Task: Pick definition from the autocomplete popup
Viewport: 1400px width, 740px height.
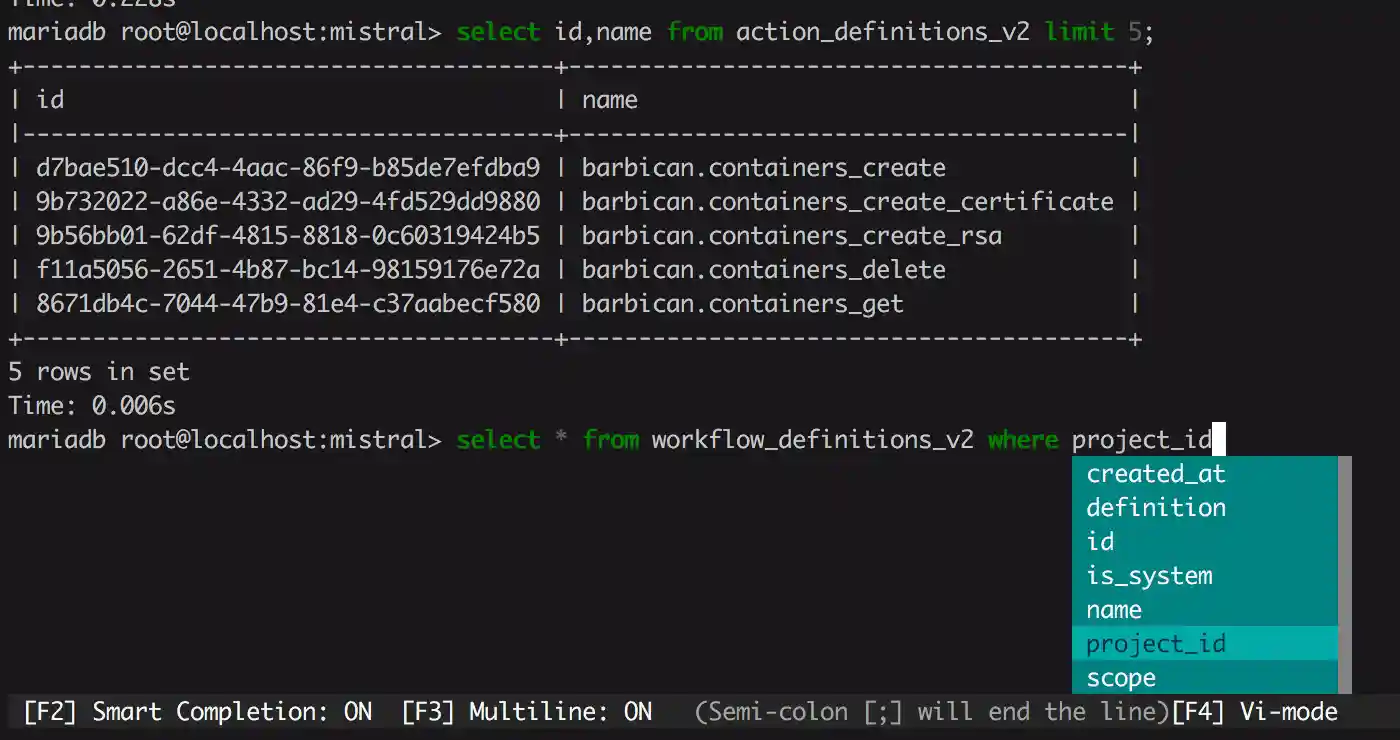Action: (x=1155, y=507)
